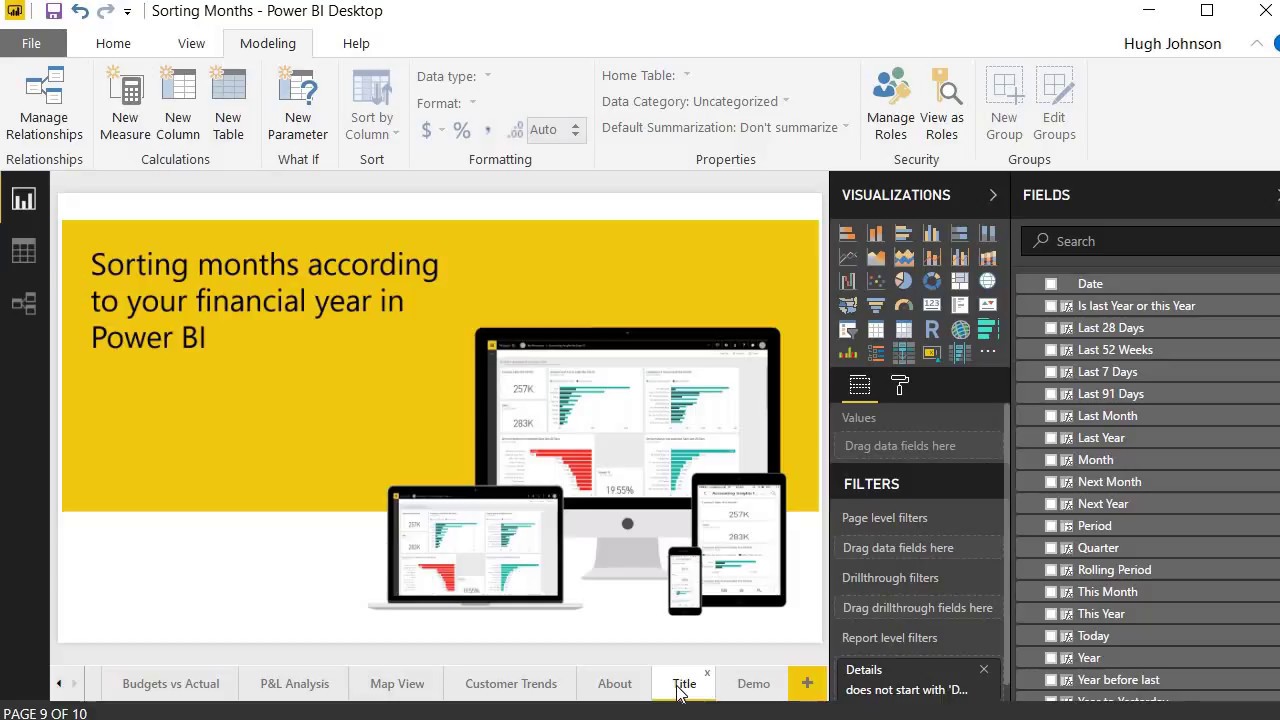The image size is (1280, 720).
Task: Open Data Category Uncategorized dropdown
Action: (695, 101)
